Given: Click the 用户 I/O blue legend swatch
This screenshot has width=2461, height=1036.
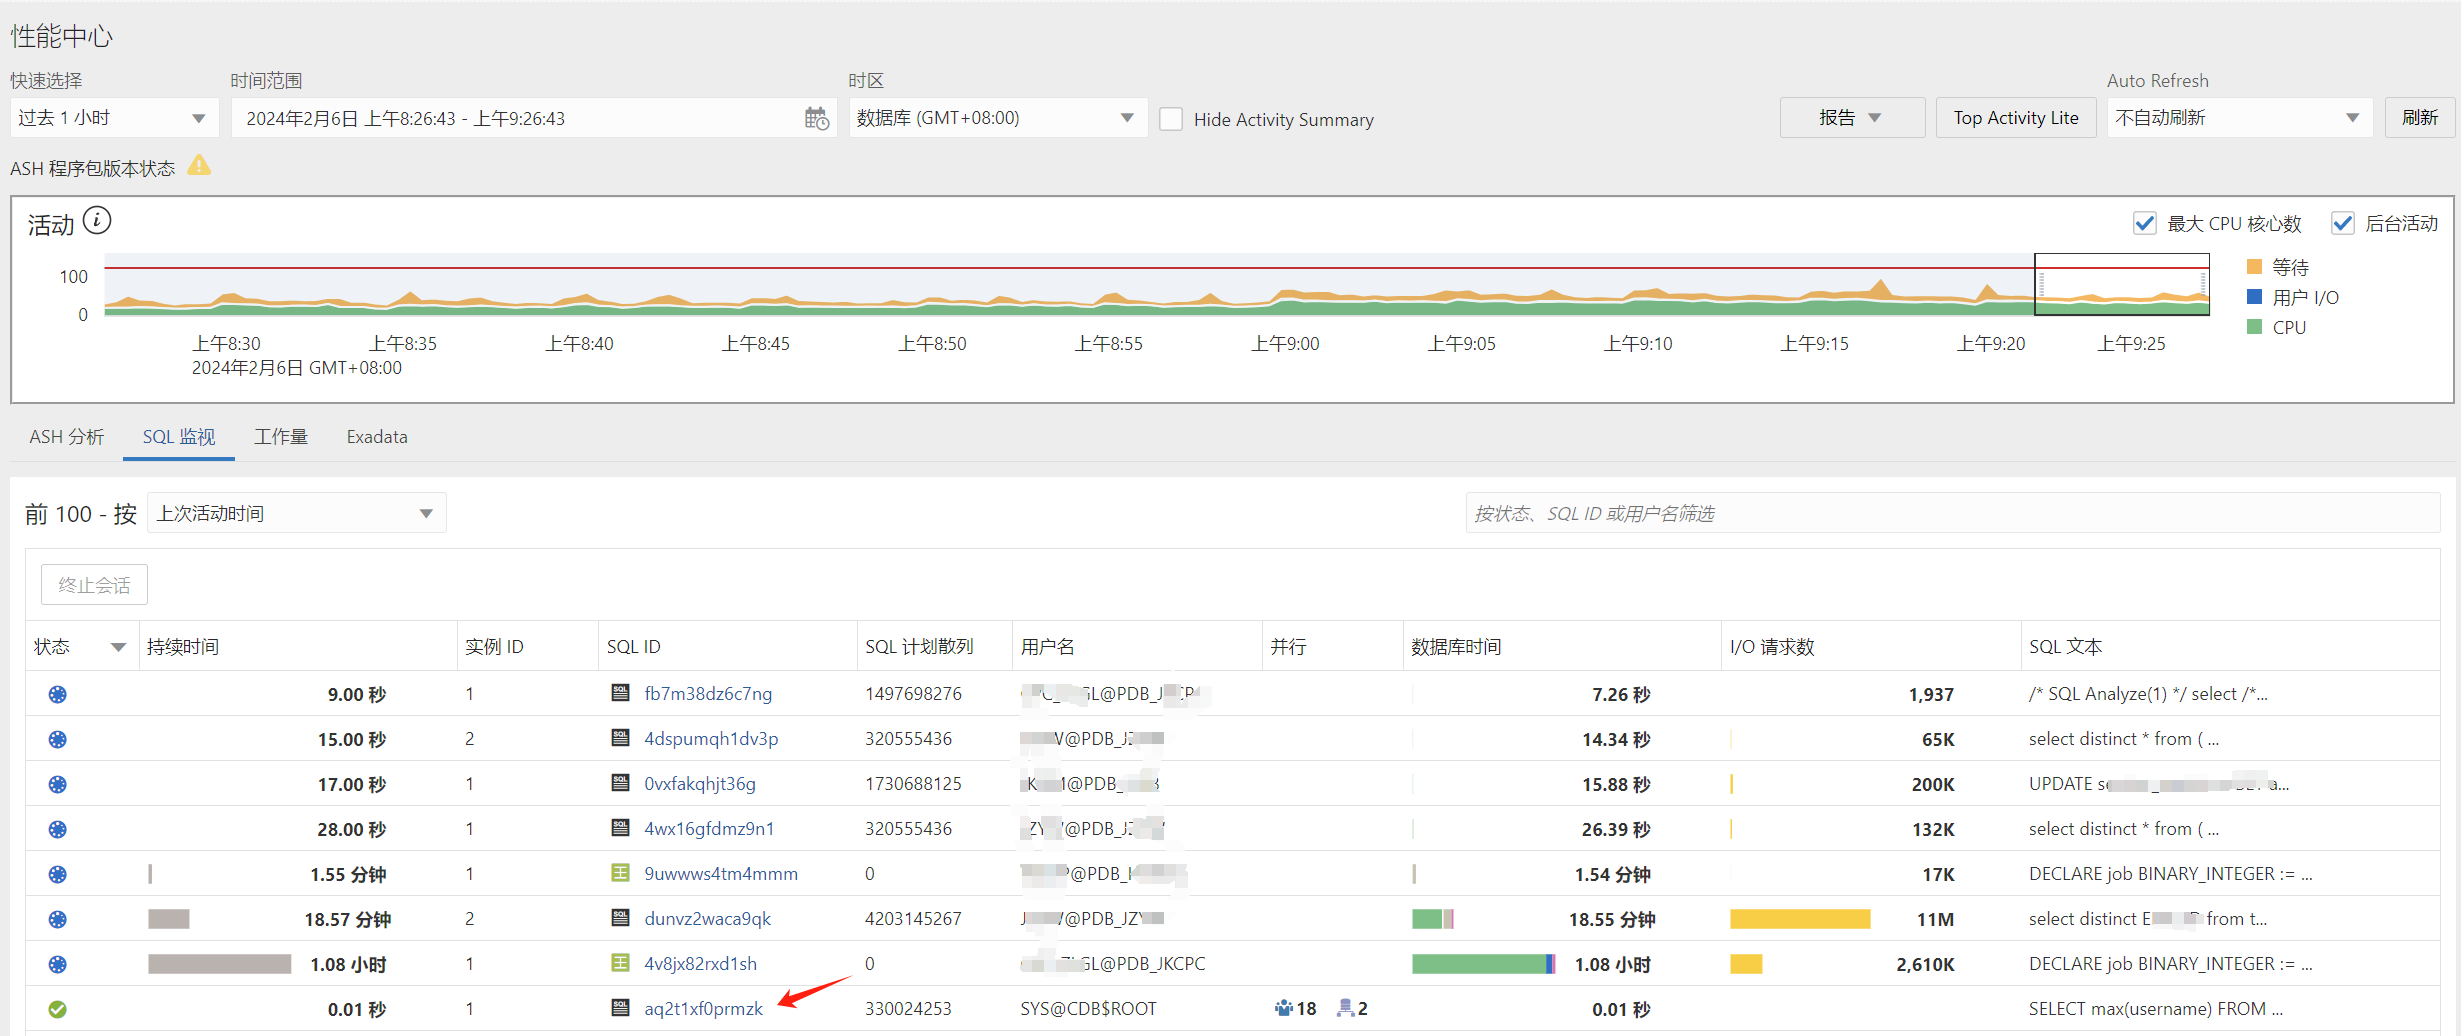Looking at the screenshot, I should point(2254,296).
